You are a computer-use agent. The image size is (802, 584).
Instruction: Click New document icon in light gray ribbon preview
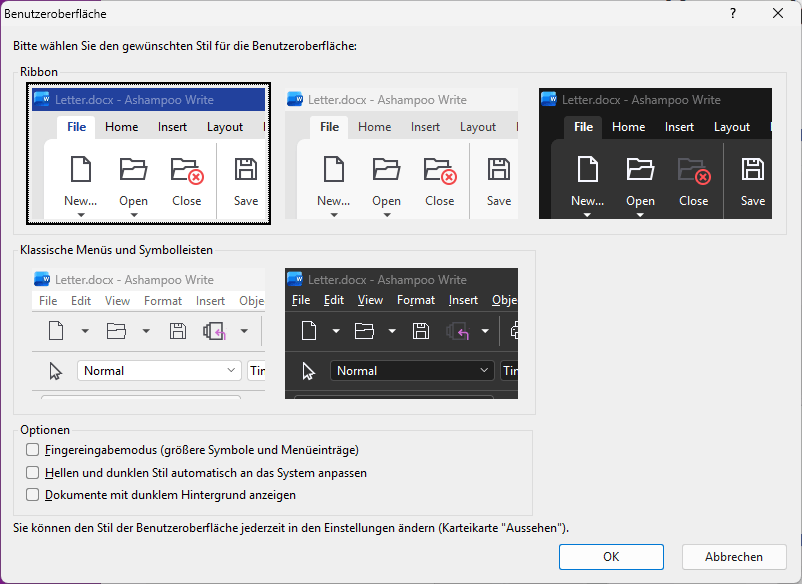tap(334, 169)
